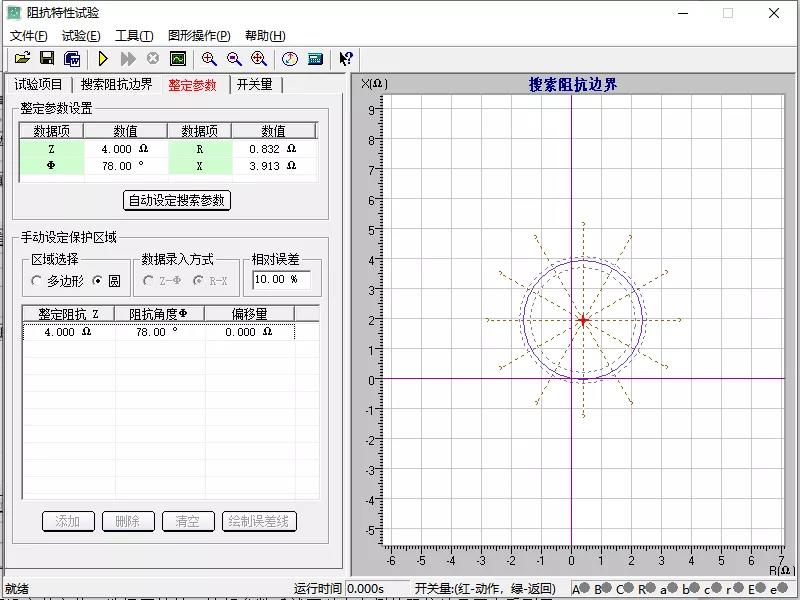The height and width of the screenshot is (600, 800).
Task: Switch to the 开关量 tab
Action: pos(255,85)
